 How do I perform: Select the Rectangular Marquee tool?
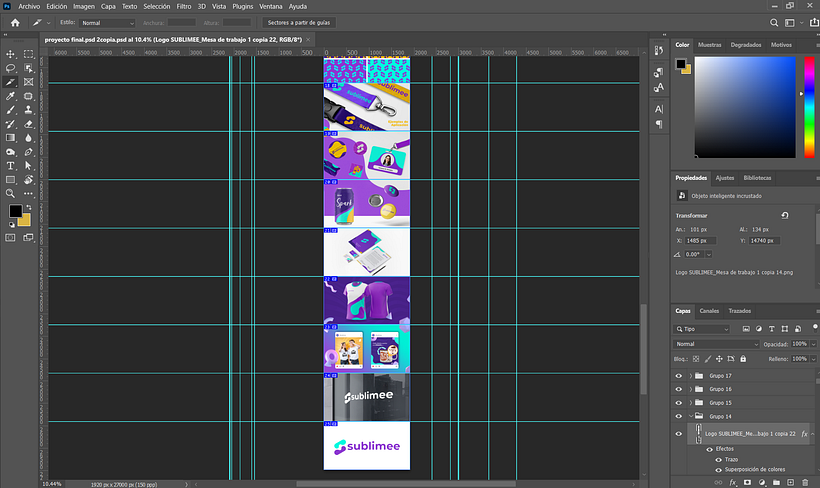pos(28,54)
